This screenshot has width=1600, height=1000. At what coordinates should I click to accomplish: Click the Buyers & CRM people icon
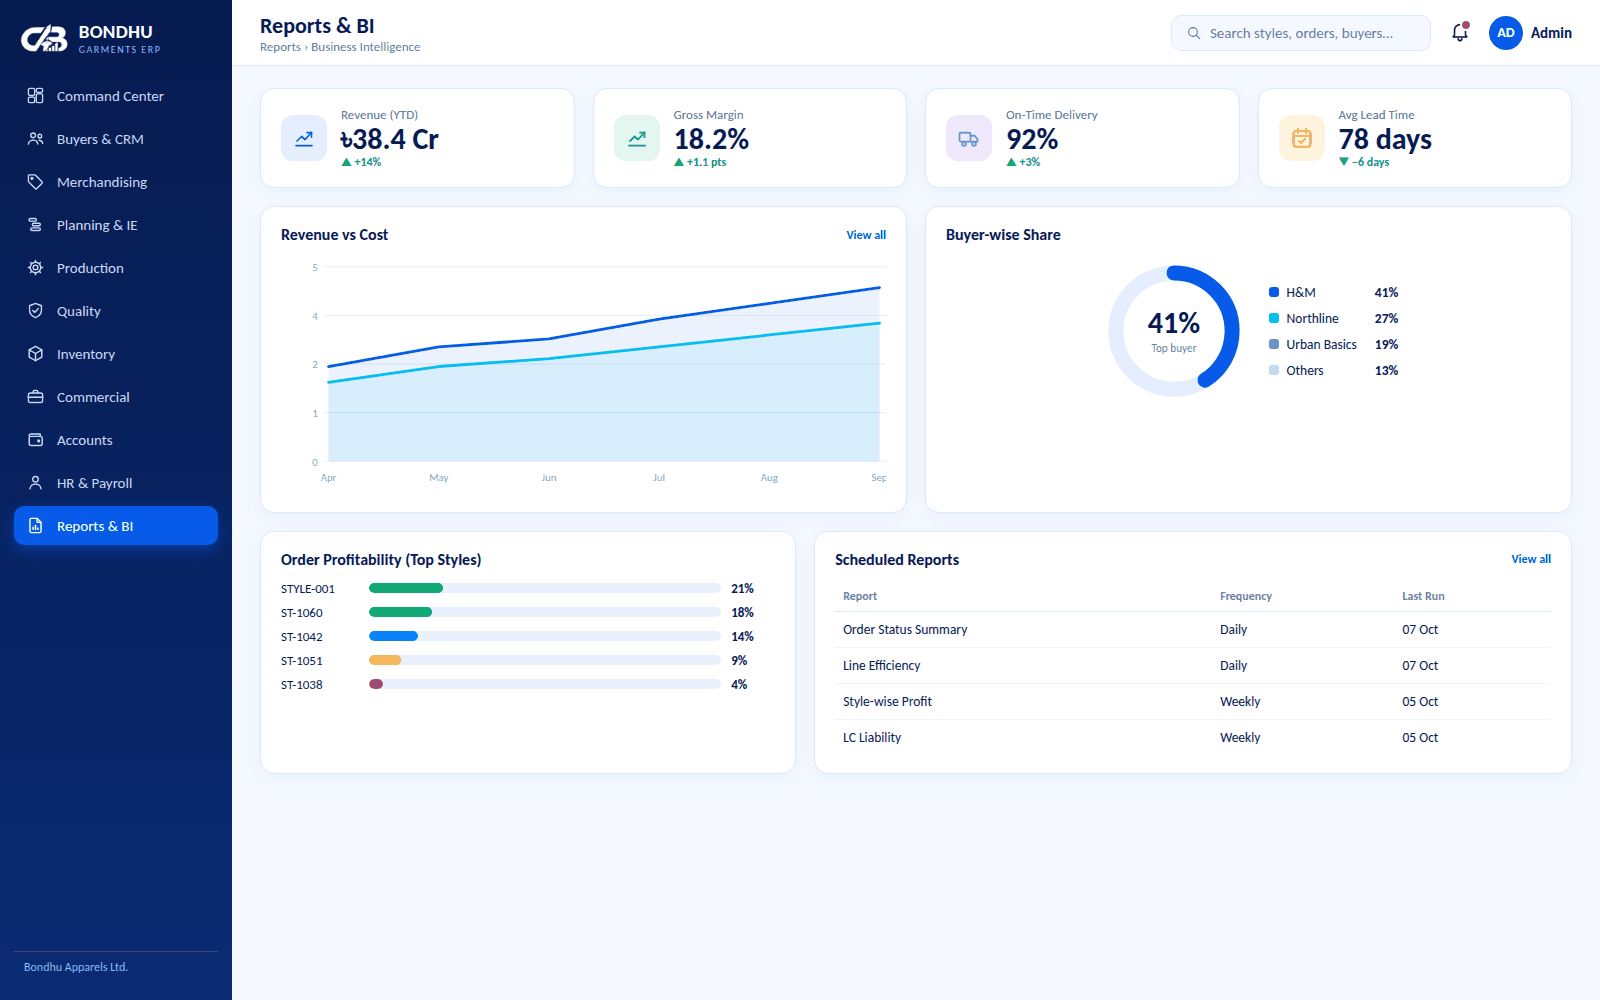click(x=36, y=139)
